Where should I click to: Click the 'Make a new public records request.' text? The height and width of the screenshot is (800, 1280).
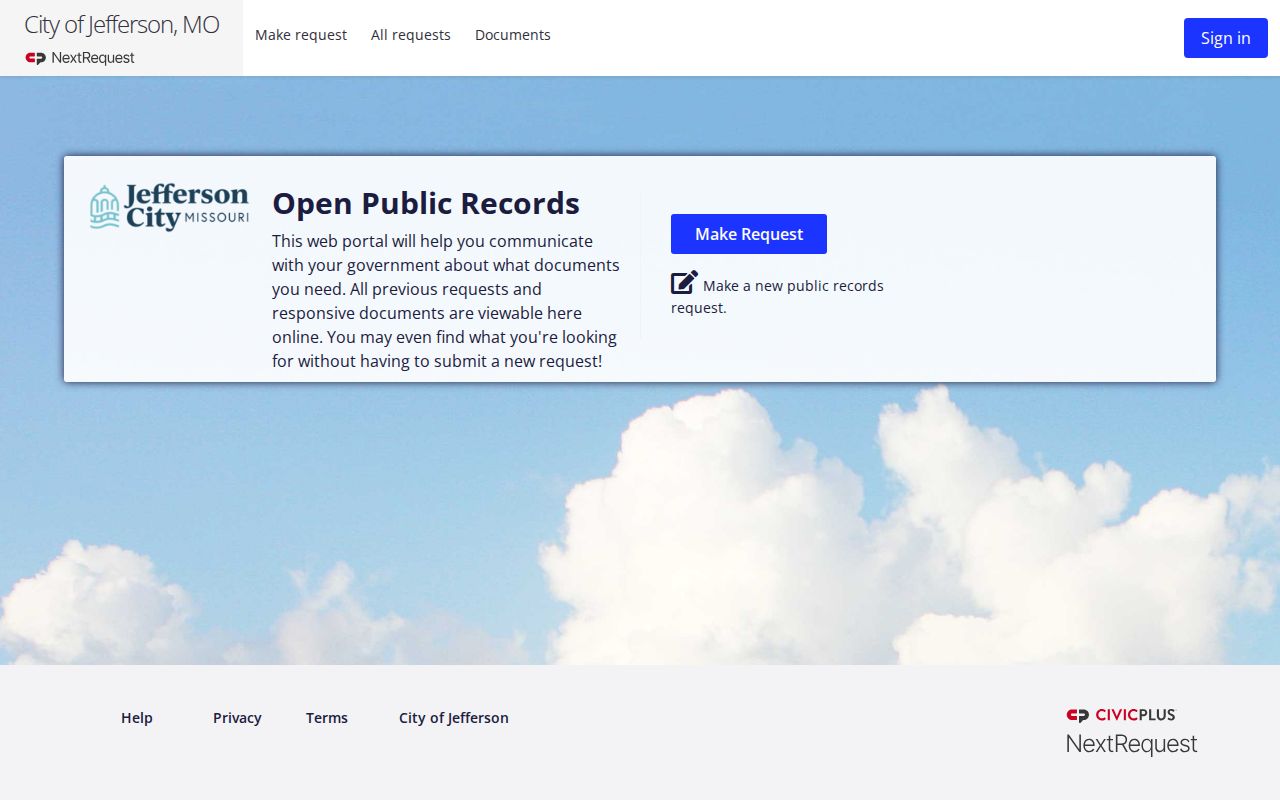click(x=778, y=296)
